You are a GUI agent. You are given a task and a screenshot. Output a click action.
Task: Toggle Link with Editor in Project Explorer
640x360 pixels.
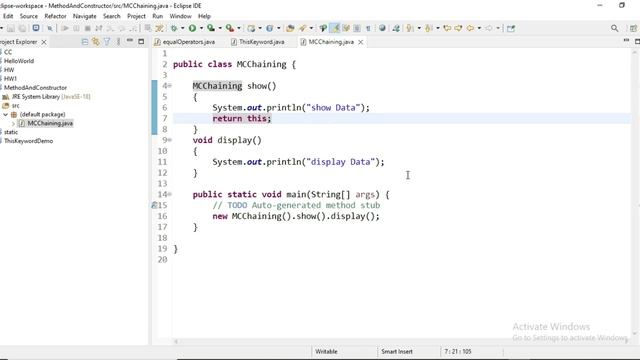(x=96, y=42)
